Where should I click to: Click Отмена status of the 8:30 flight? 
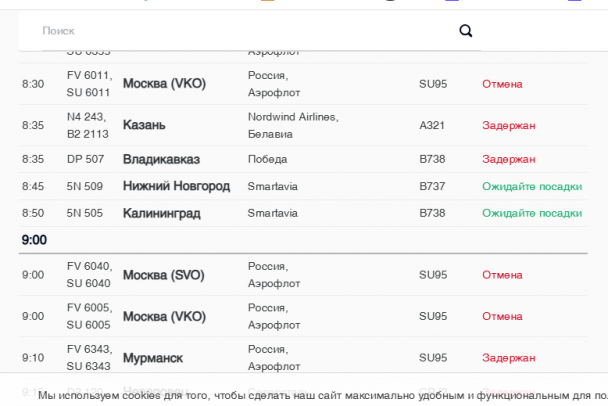click(502, 84)
